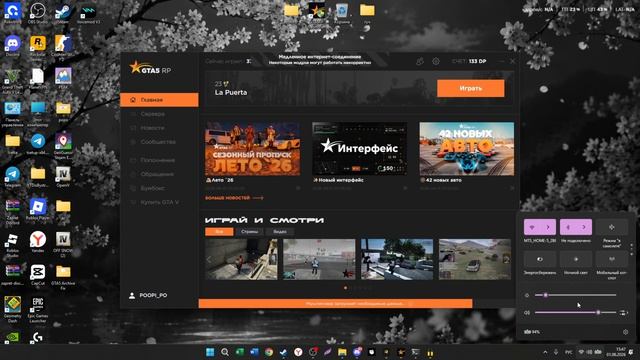Toggle Ночной свет night light tile
Image resolution: width=640 pixels, height=360 pixels.
(576, 259)
